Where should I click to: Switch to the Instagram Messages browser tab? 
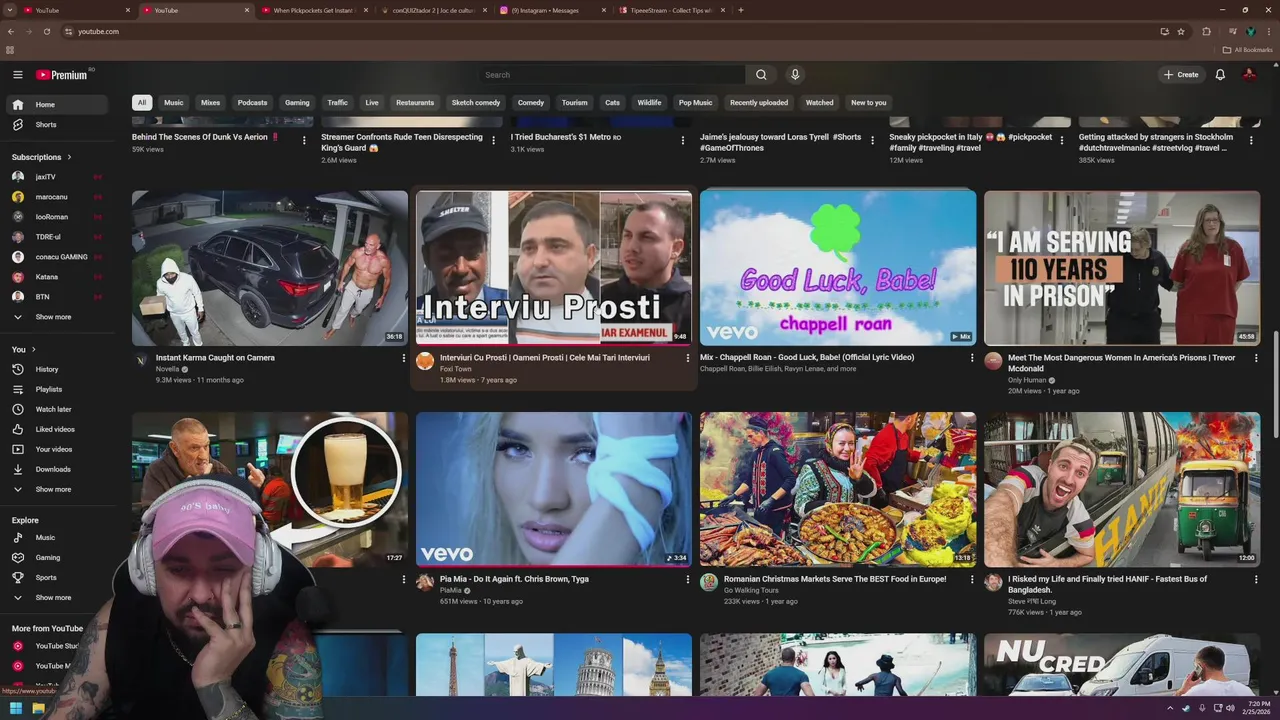[x=553, y=10]
